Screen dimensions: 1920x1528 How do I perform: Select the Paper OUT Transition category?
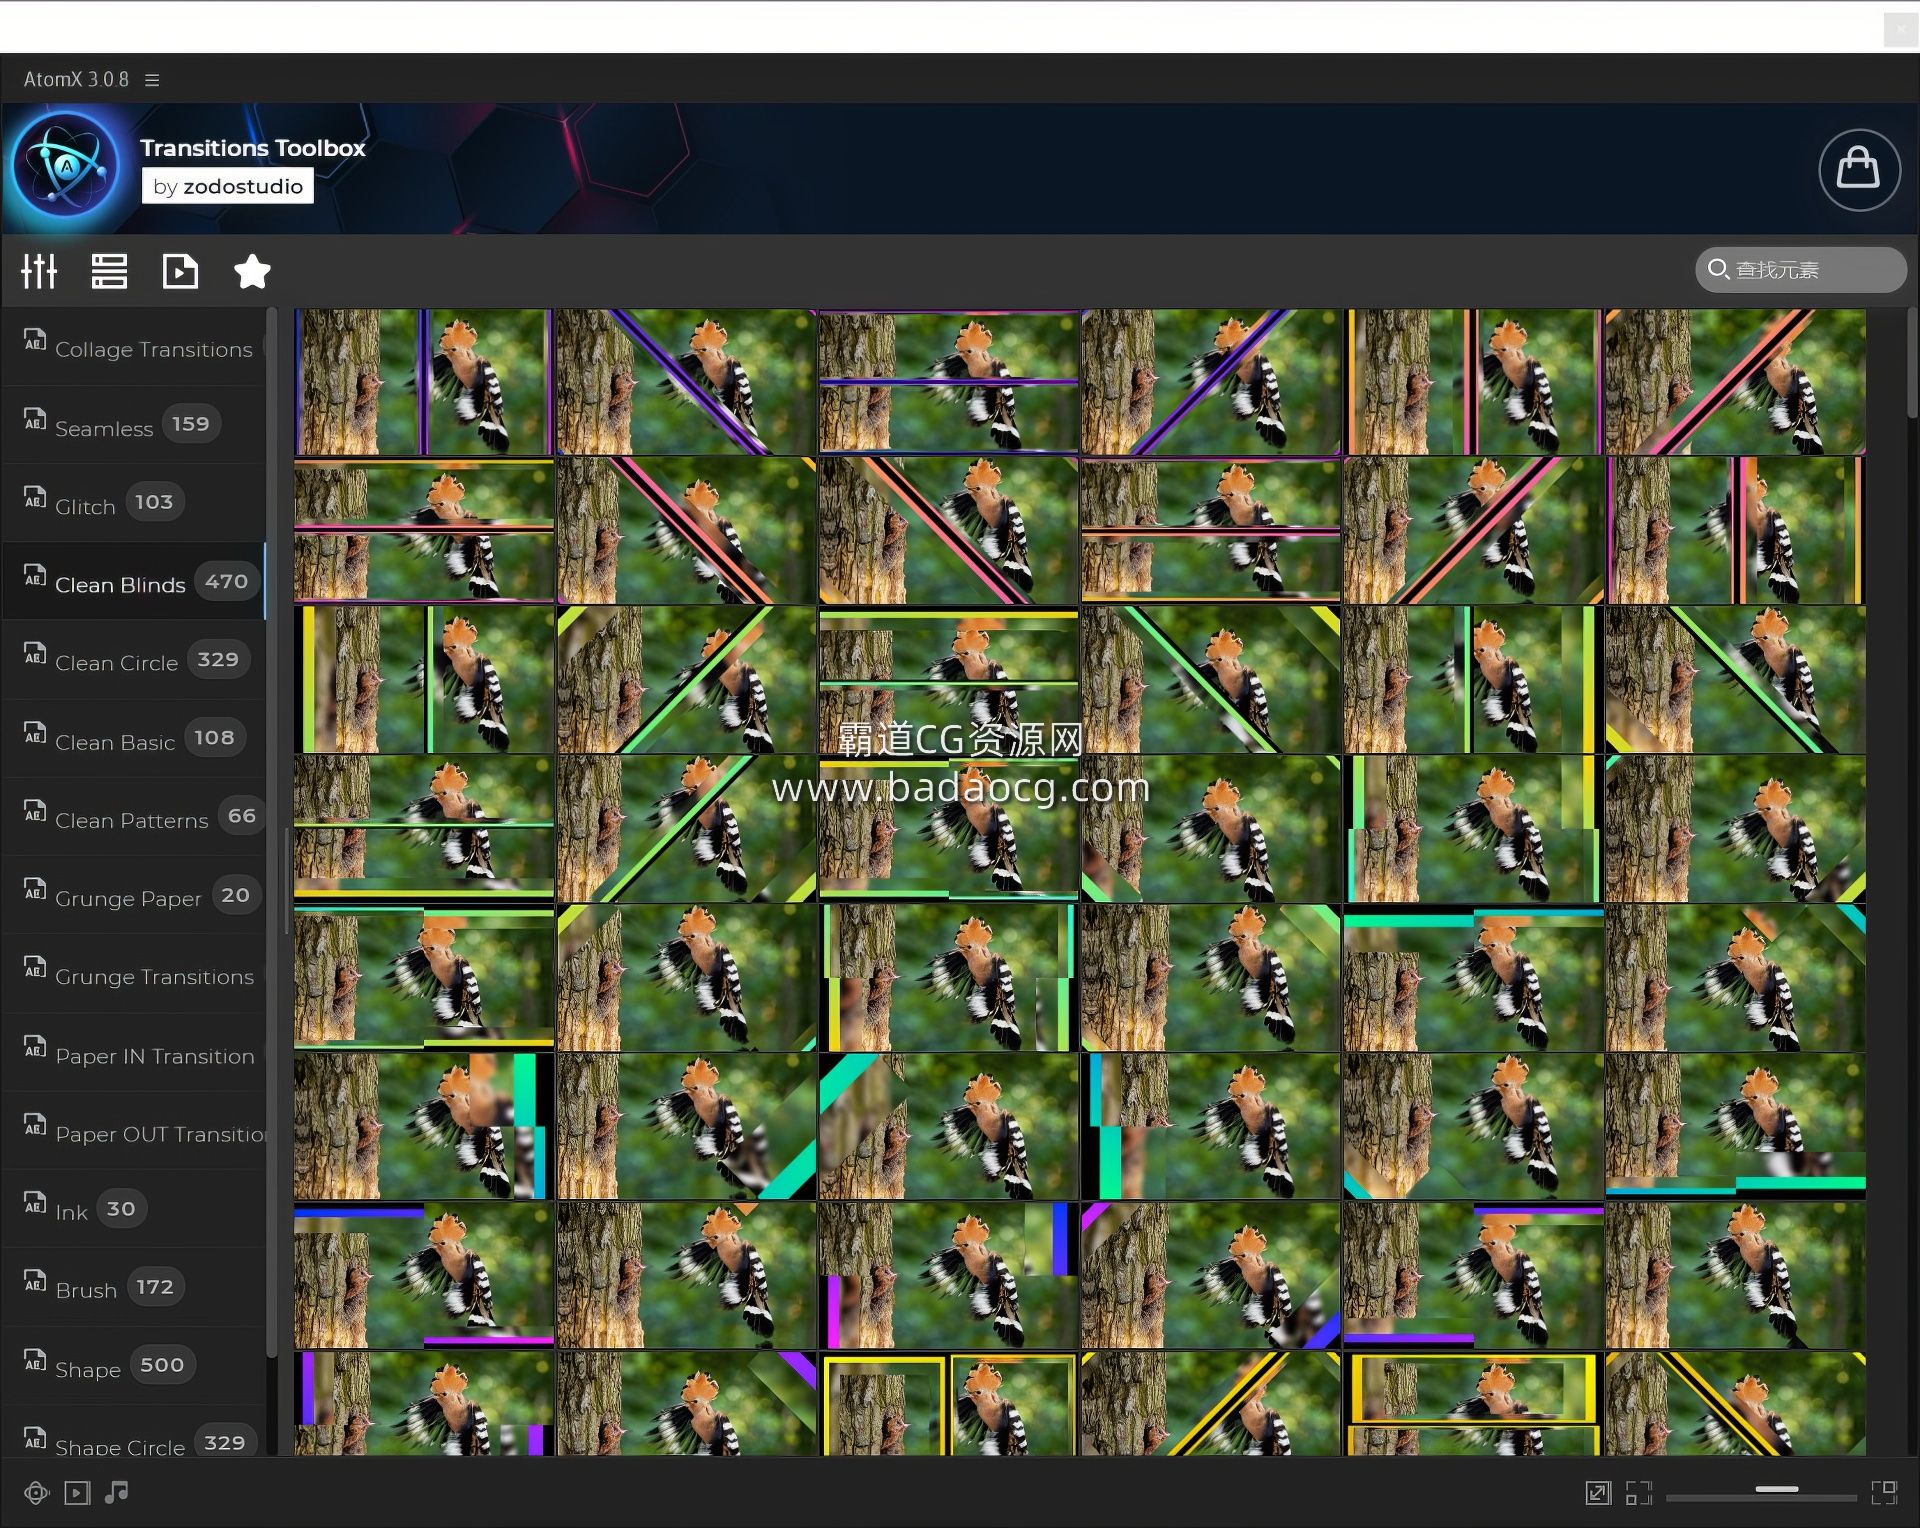tap(134, 1131)
